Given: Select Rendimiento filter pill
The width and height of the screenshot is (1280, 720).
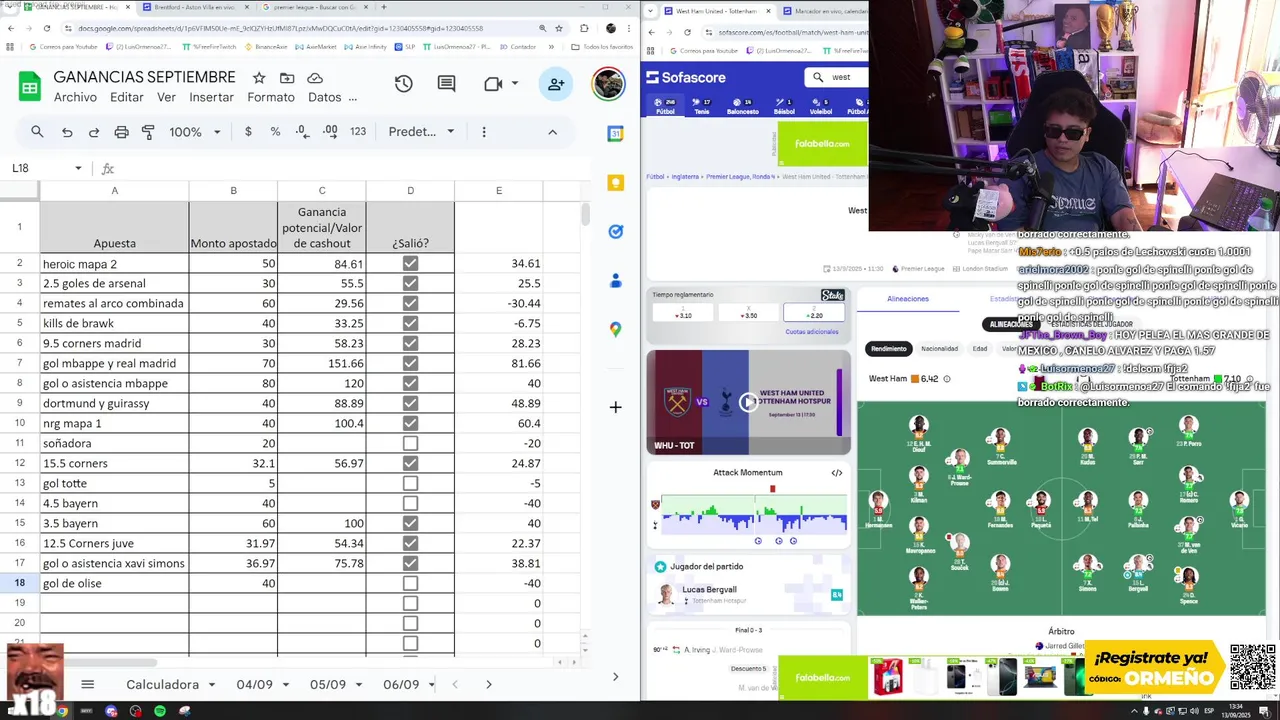Looking at the screenshot, I should point(889,349).
